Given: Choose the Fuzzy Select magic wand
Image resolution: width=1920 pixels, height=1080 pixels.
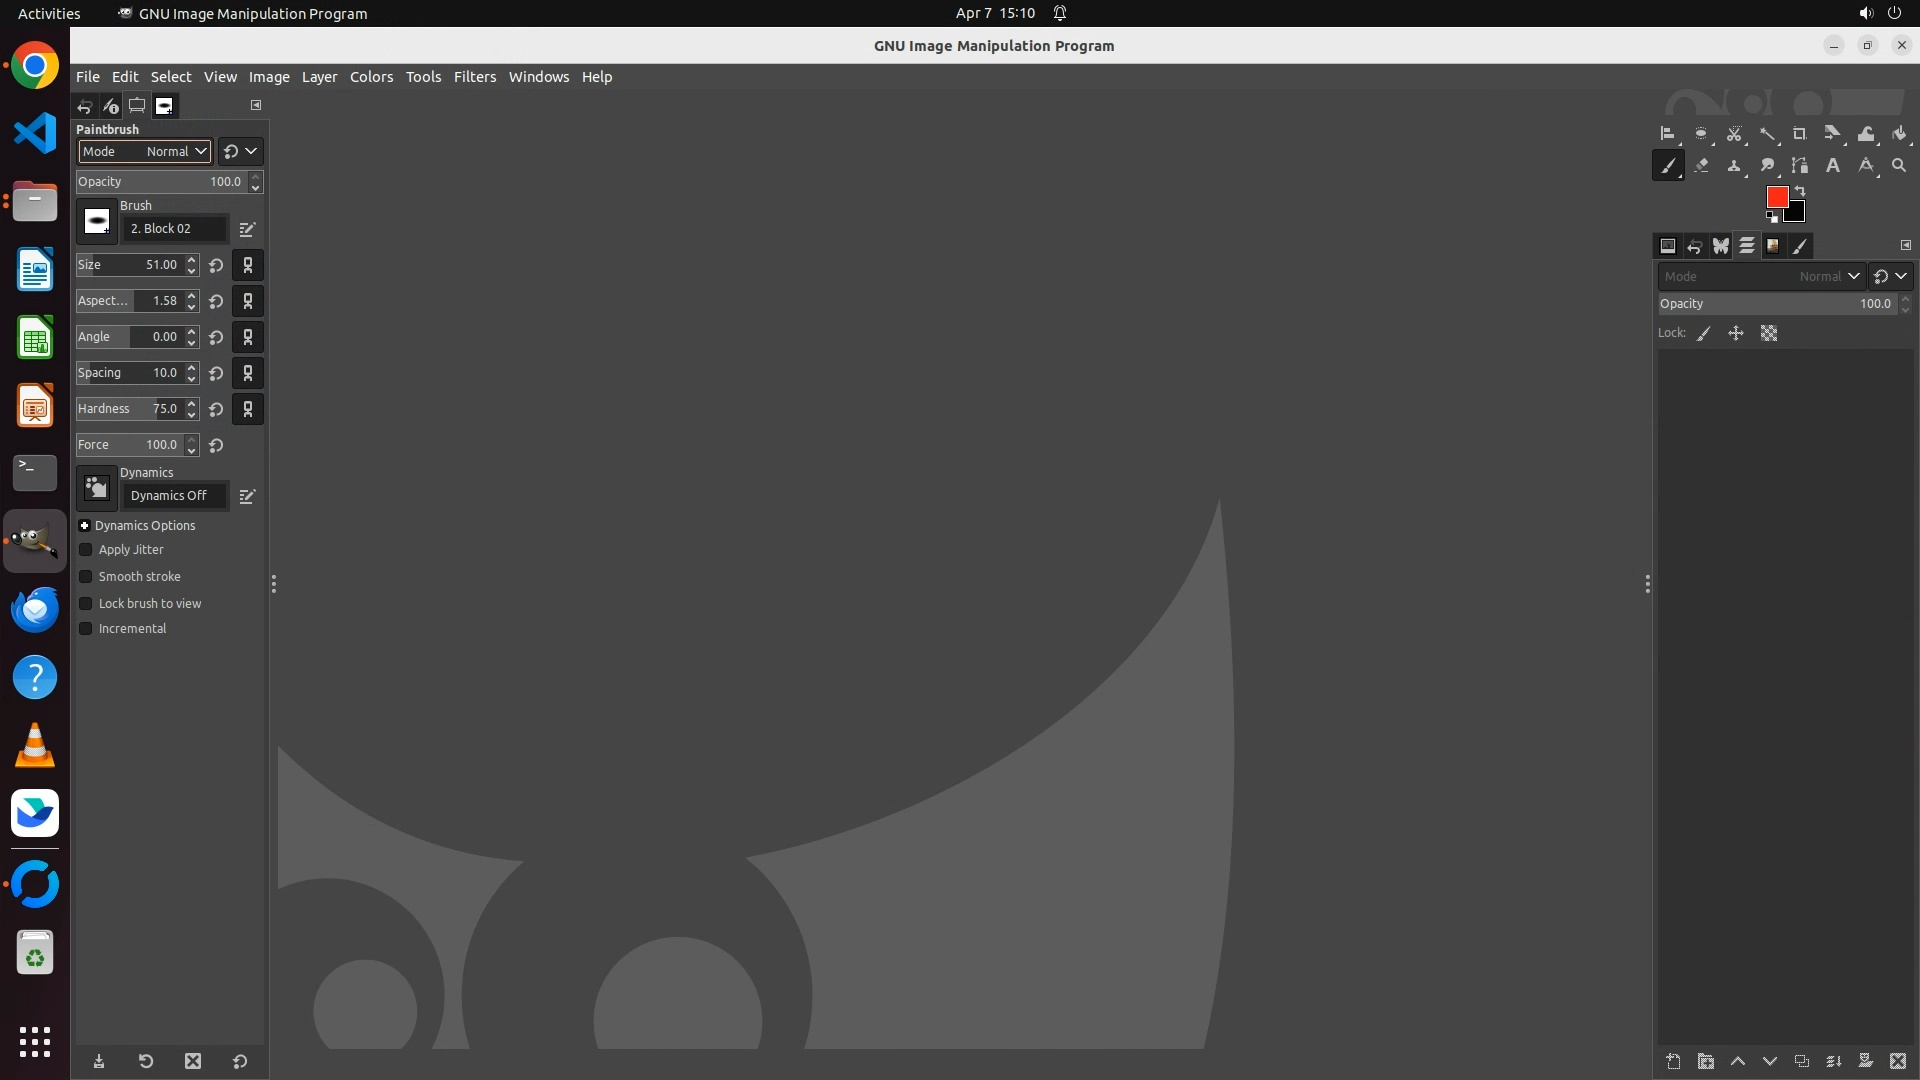Looking at the screenshot, I should [x=1767, y=134].
